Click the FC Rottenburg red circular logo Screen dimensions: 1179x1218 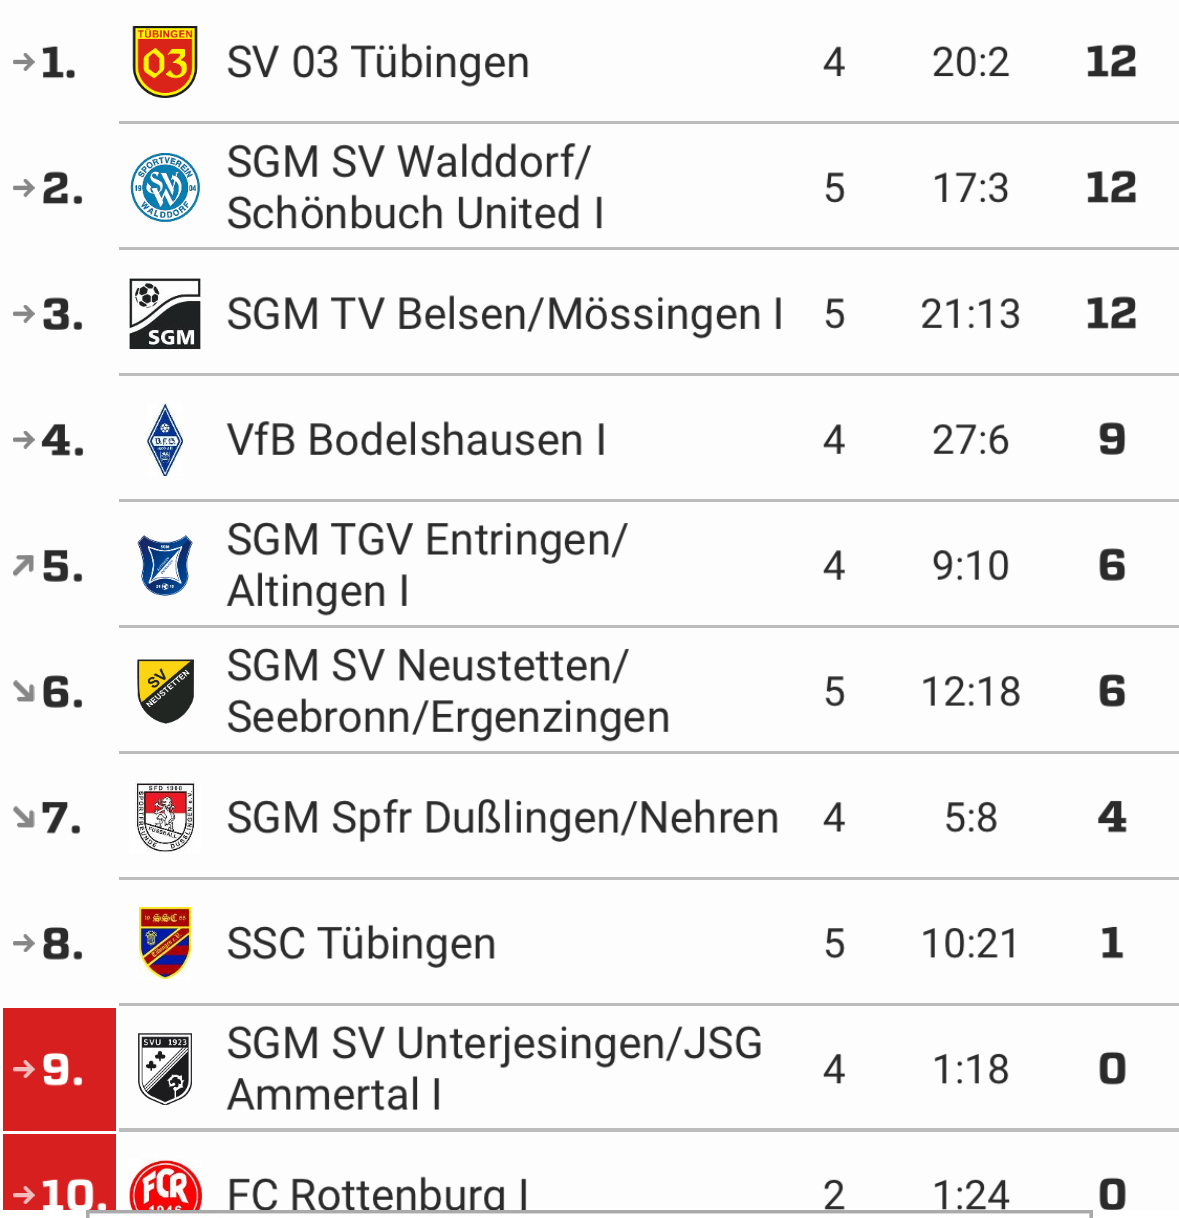tap(165, 1189)
